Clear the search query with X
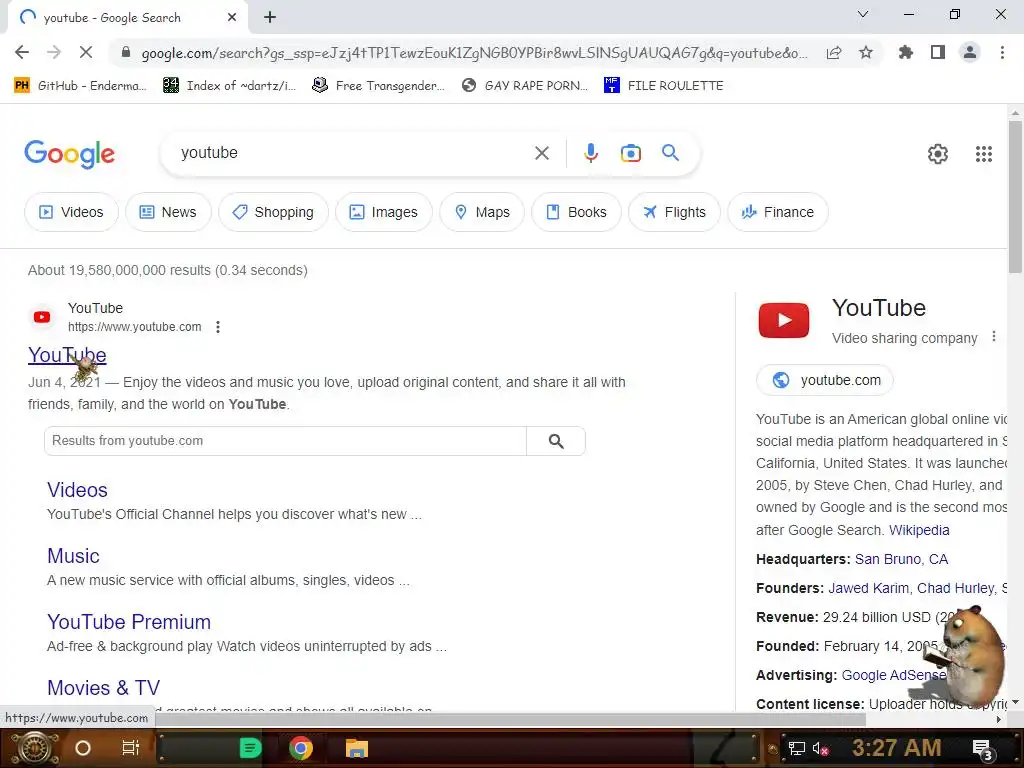This screenshot has width=1024, height=768. click(x=541, y=153)
